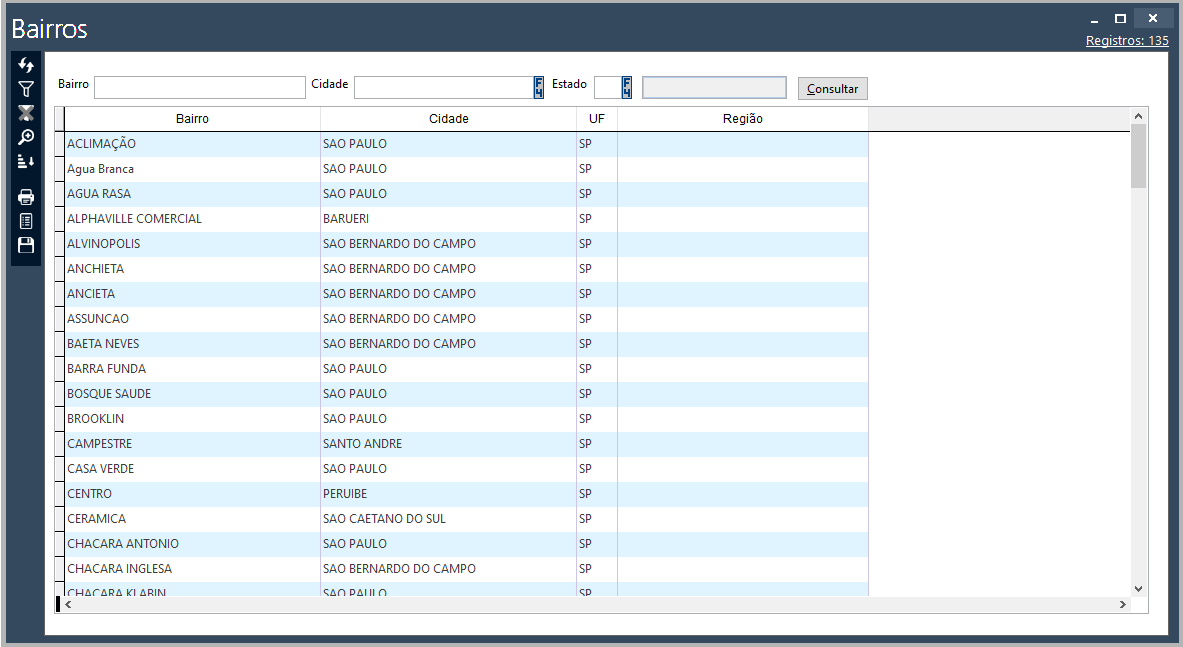Click the horizontal scrollbar right arrow
The width and height of the screenshot is (1183, 647).
pyautogui.click(x=1123, y=605)
